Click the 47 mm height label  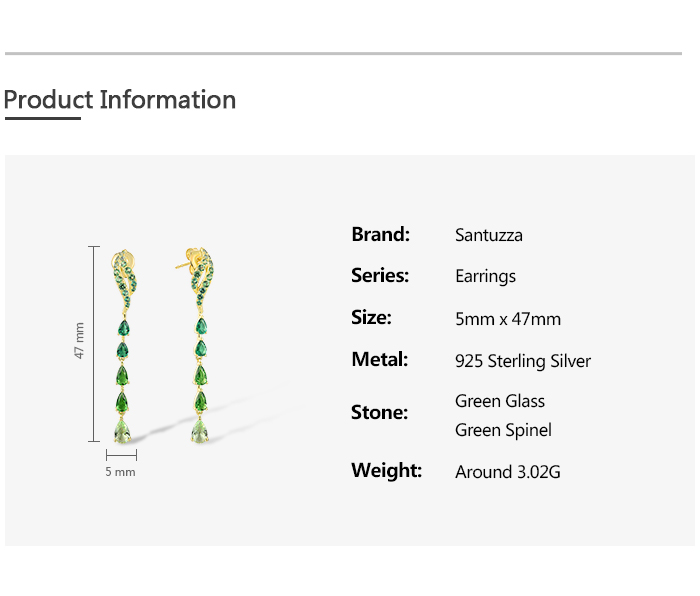[x=79, y=341]
